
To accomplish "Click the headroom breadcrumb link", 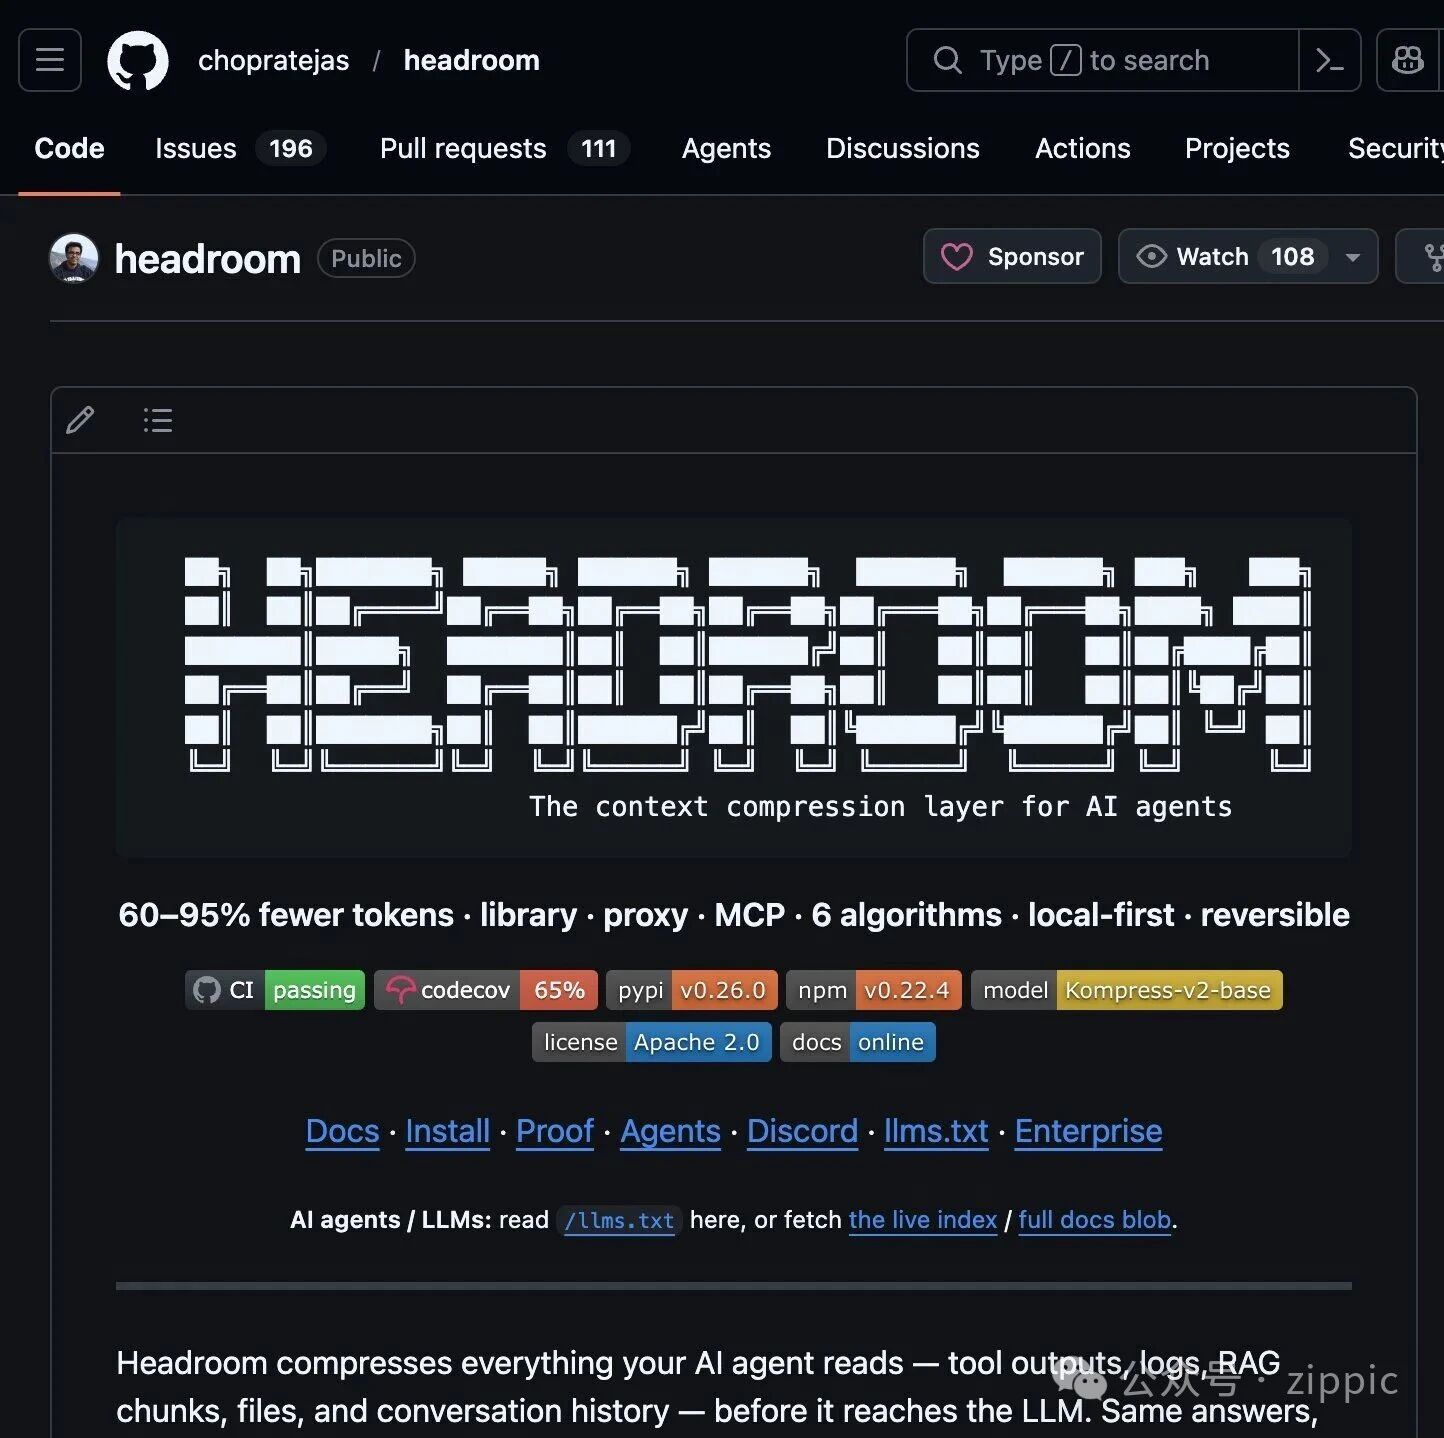I will pos(472,60).
